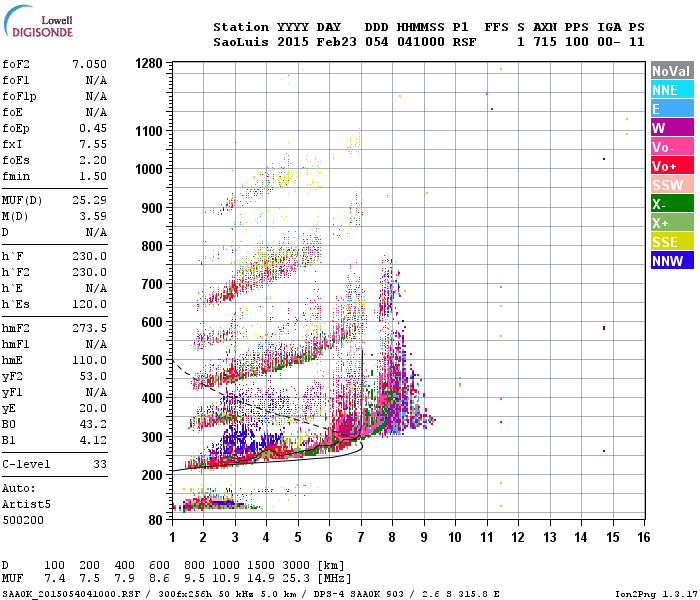Click the fxI value 7.55
Viewport: 700px width, 600px height.
click(93, 144)
